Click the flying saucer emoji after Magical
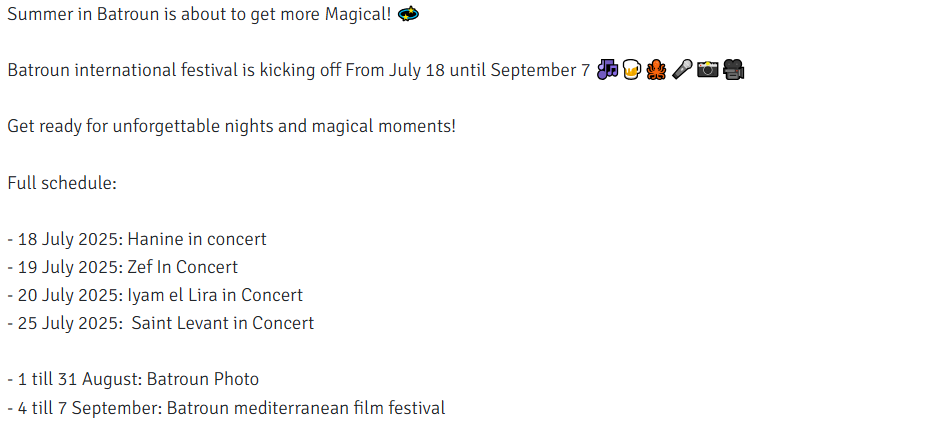The image size is (934, 445). 408,14
